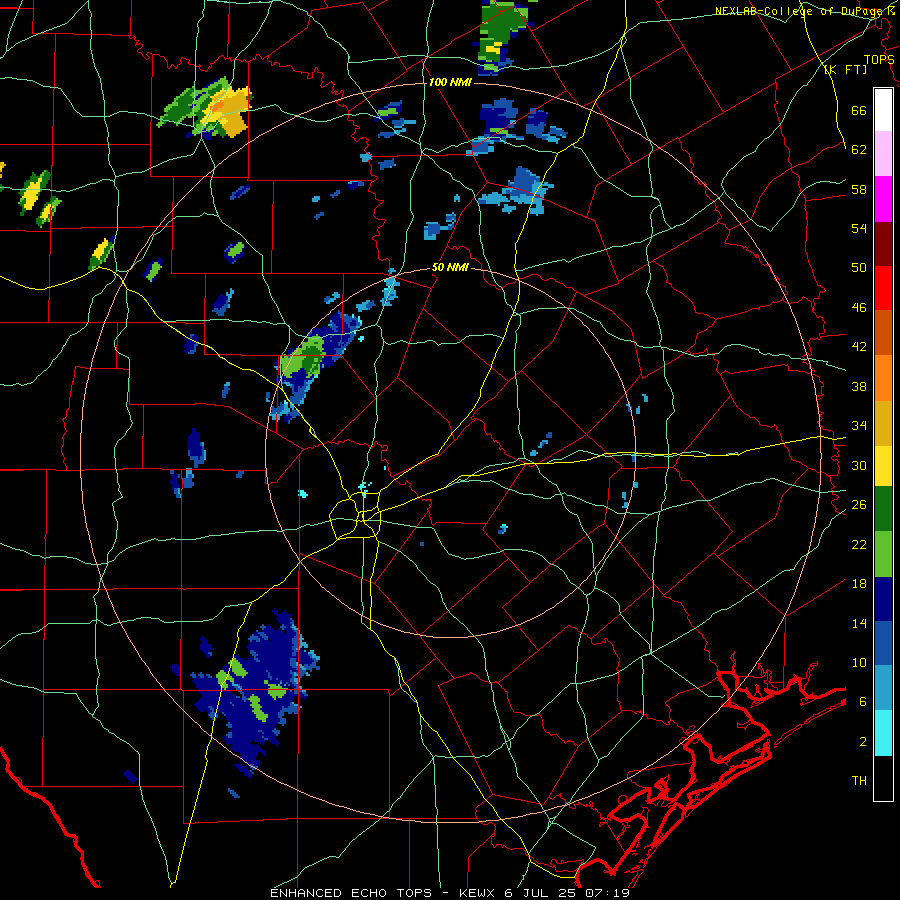Click the 100 NMI range ring label
The width and height of the screenshot is (900, 900).
click(x=450, y=82)
